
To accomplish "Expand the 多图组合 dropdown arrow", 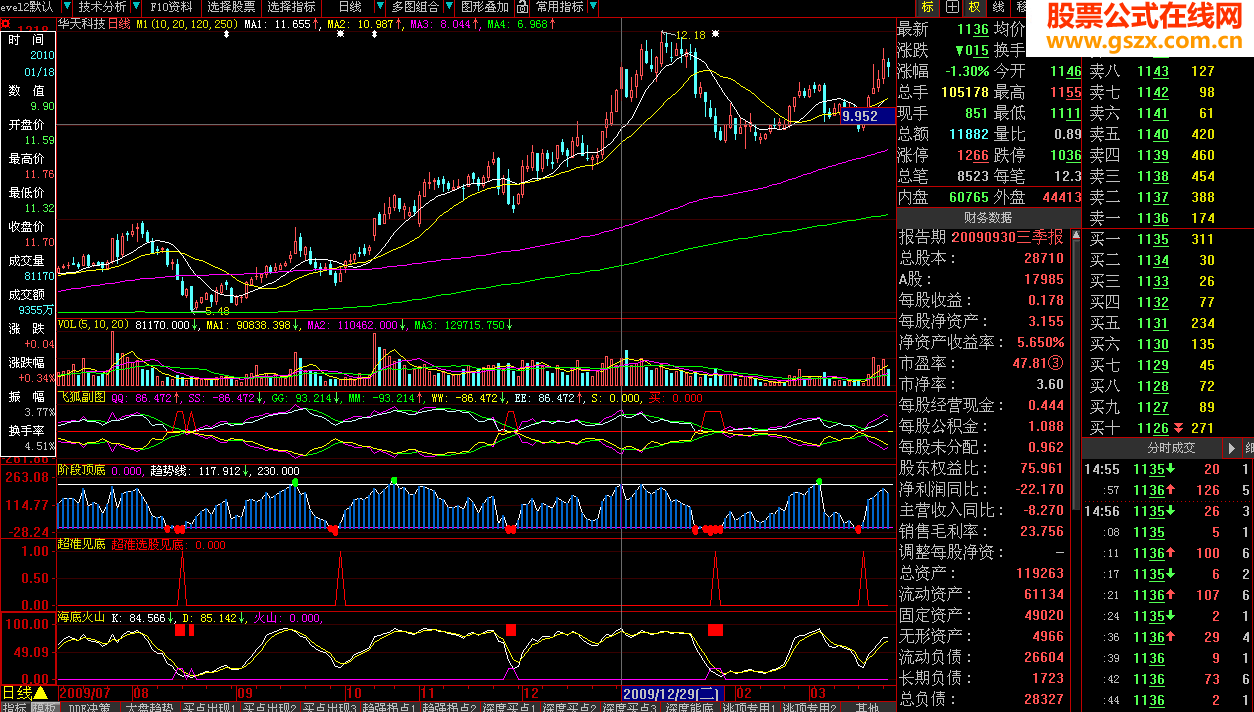I will [x=447, y=7].
